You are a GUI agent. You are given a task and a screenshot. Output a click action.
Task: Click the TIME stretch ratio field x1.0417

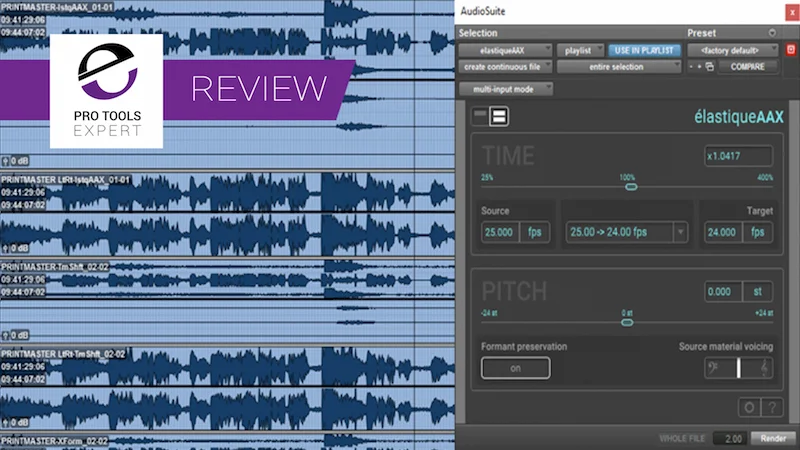738,156
